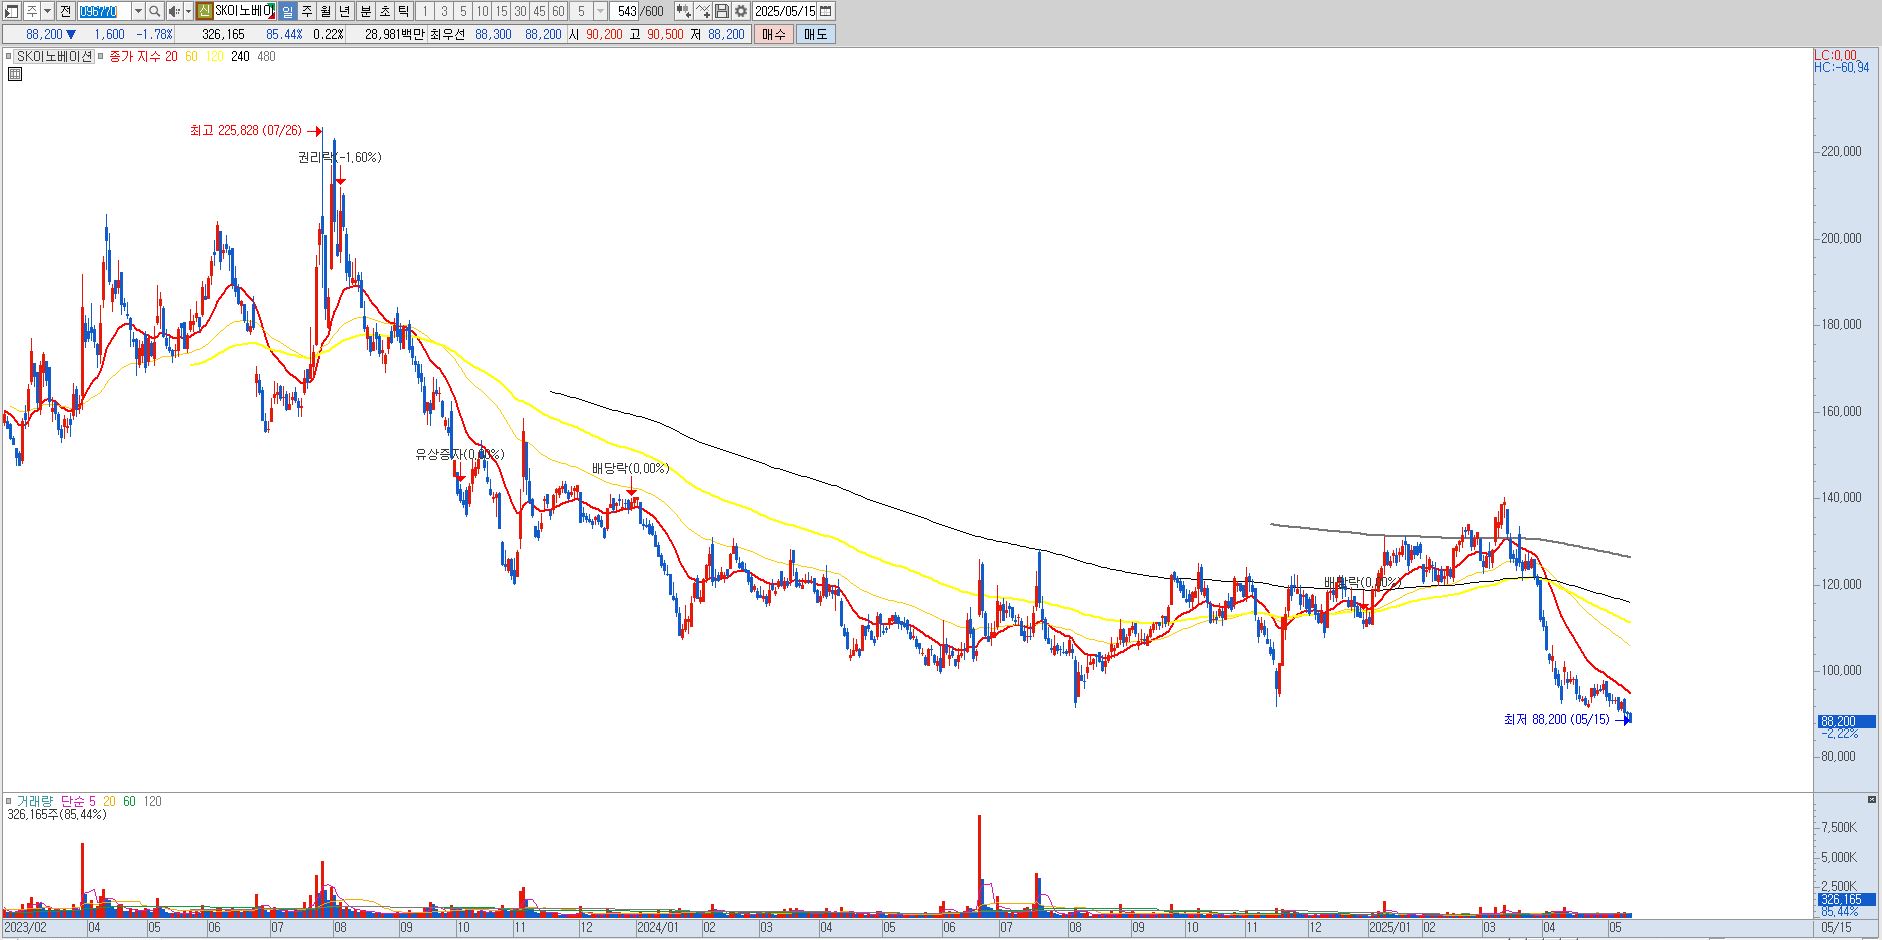
Task: Click the 매수 buy button
Action: point(774,34)
